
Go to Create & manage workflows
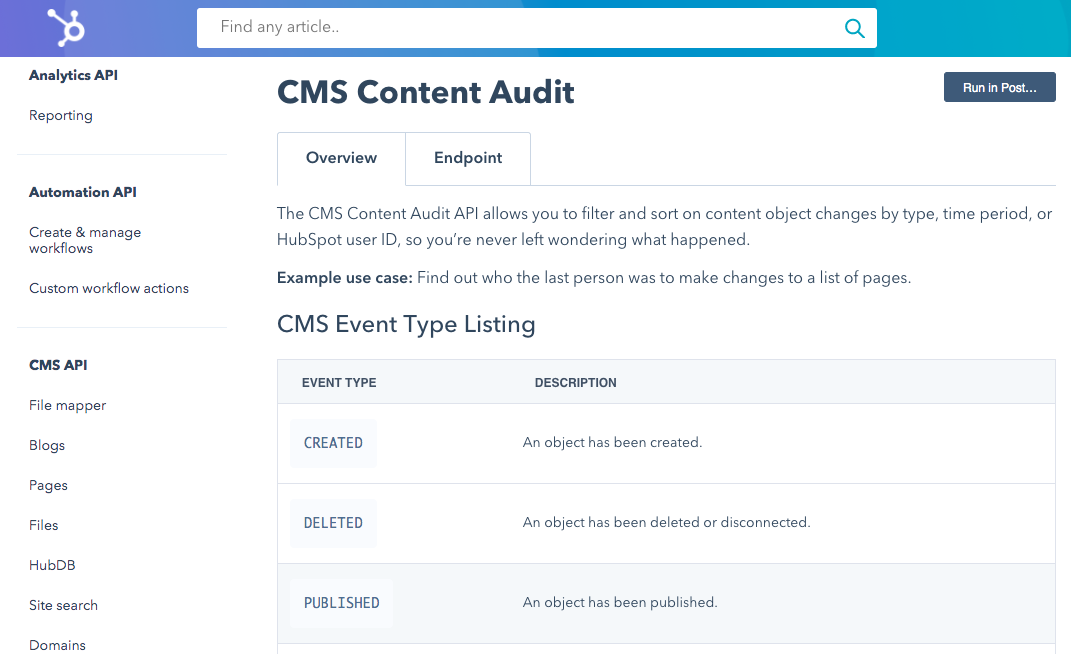click(x=85, y=240)
